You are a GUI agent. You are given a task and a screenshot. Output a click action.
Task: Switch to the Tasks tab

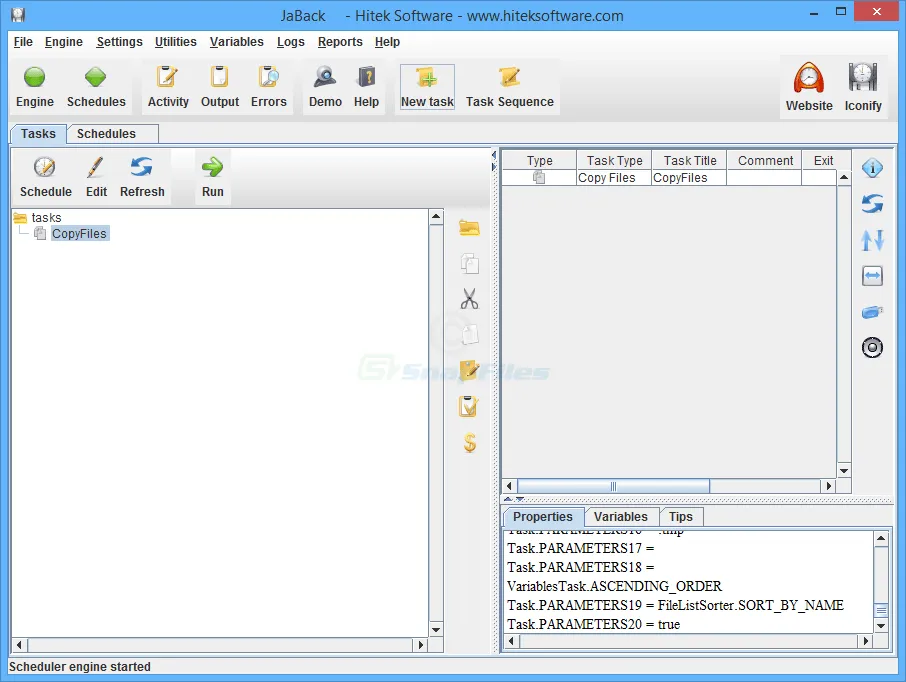coord(38,134)
